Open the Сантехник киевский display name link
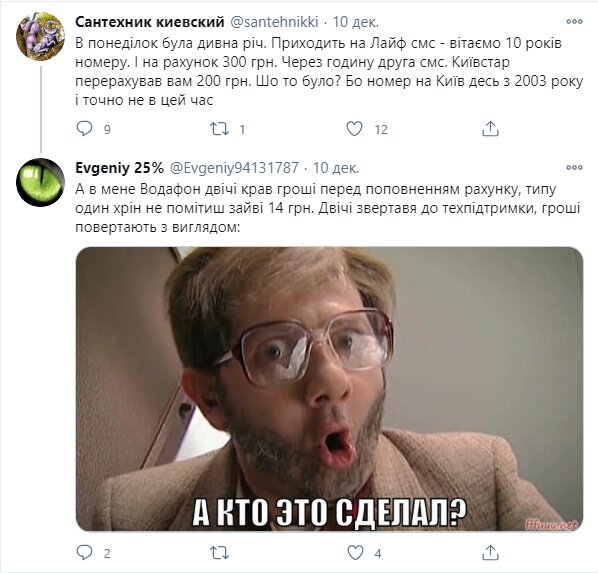598x573 pixels. 150,22
